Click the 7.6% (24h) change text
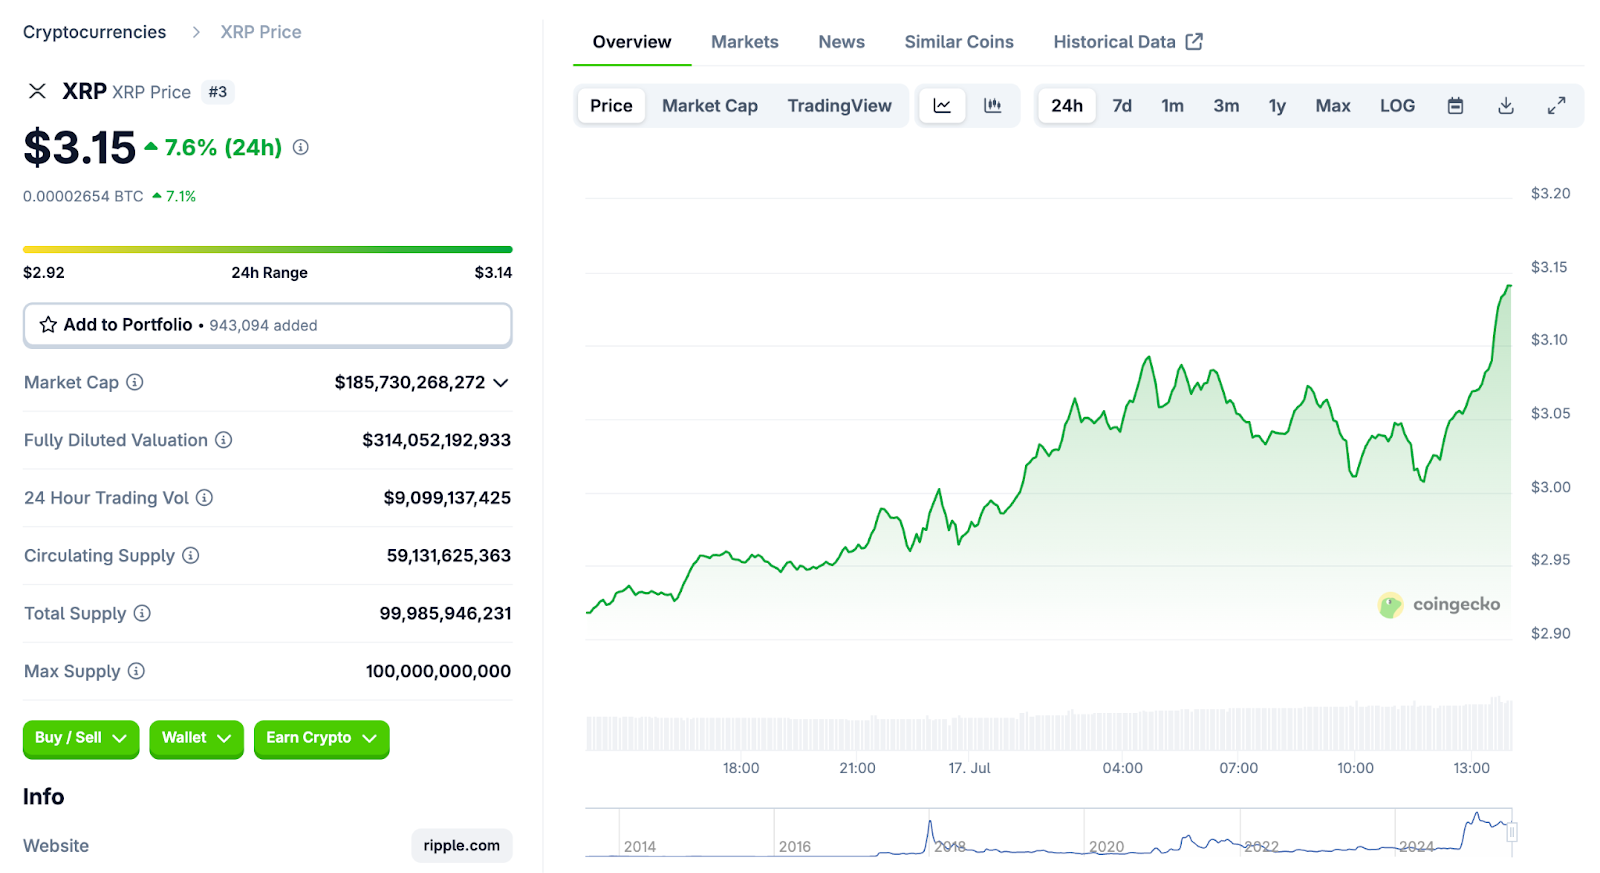 click(x=223, y=147)
